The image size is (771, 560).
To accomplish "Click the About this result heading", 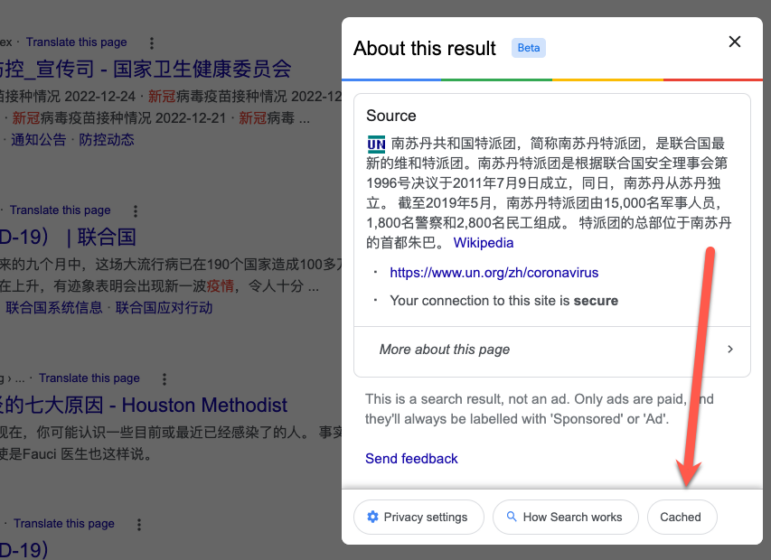I will tap(425, 48).
